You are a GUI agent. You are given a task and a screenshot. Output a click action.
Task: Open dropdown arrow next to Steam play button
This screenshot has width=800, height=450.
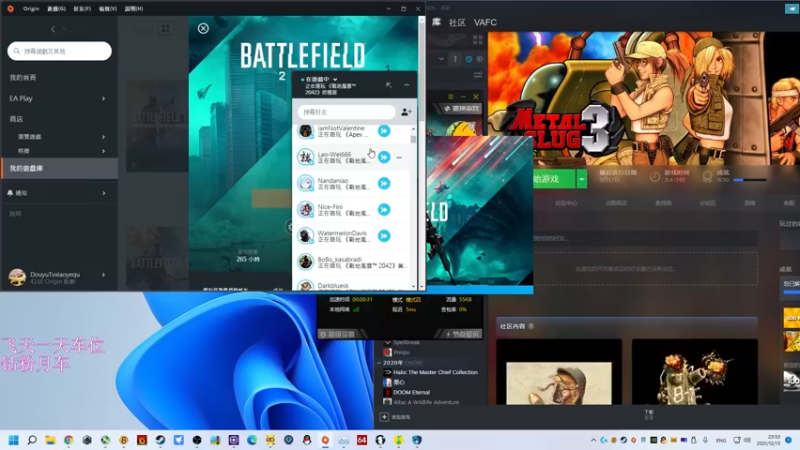pyautogui.click(x=581, y=179)
